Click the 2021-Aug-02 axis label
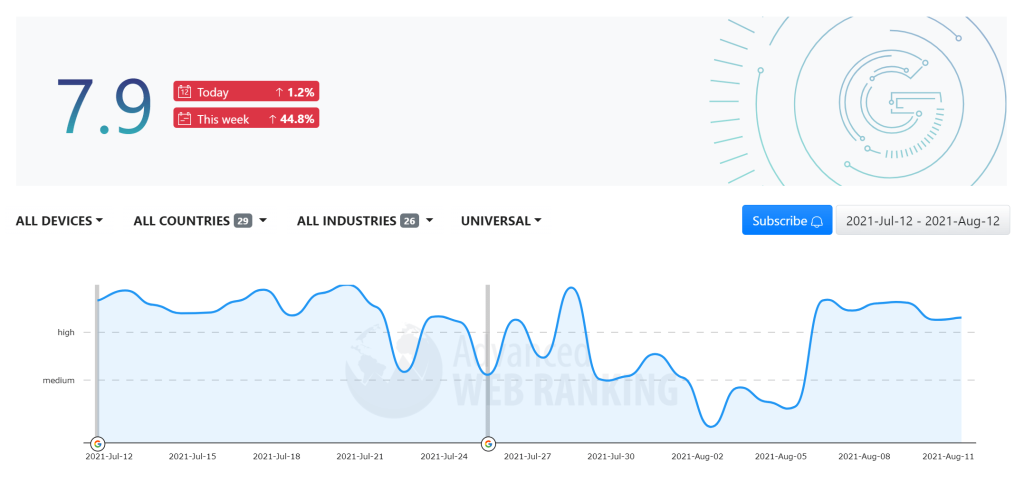 coord(695,456)
